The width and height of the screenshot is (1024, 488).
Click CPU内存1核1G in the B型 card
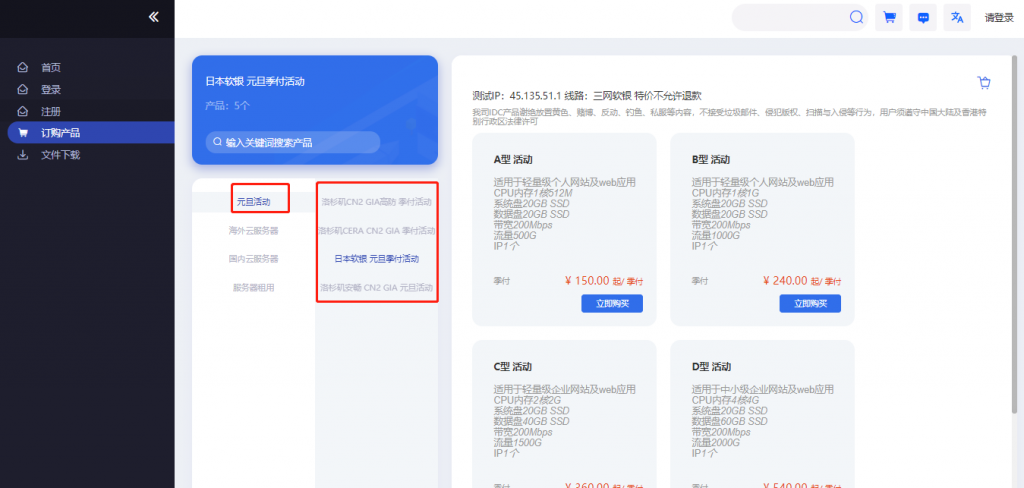(725, 193)
